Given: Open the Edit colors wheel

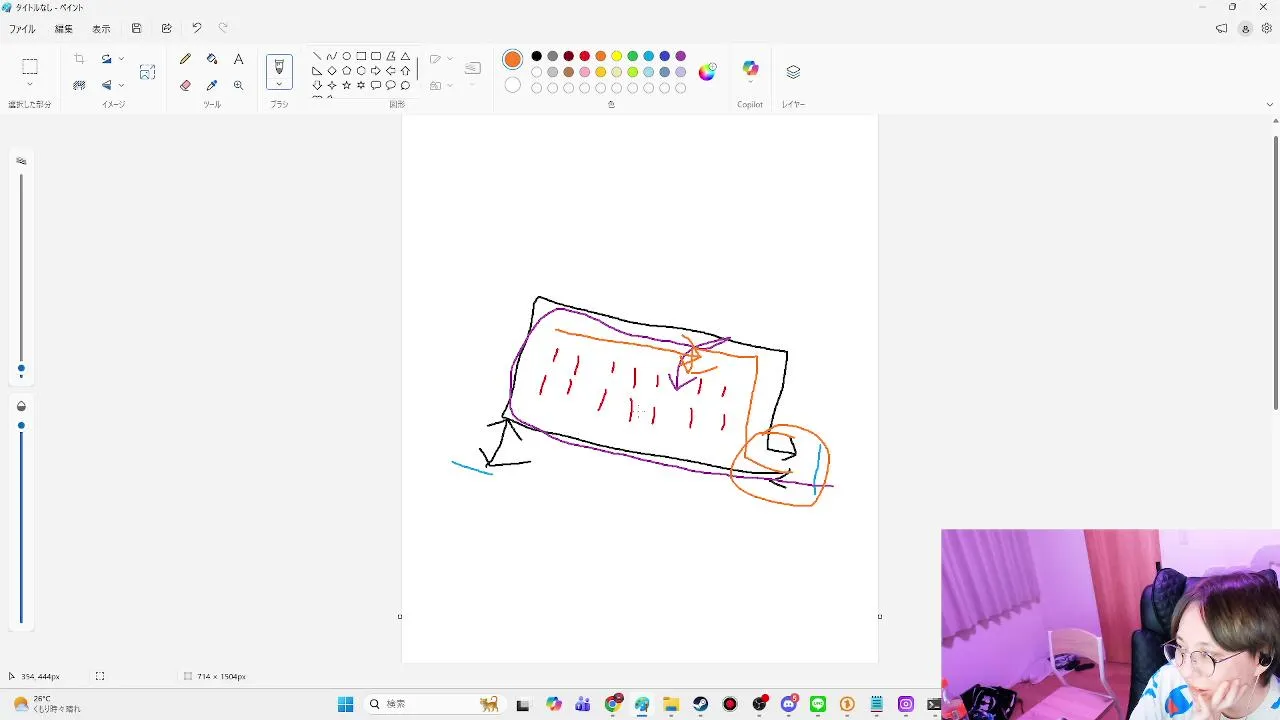Looking at the screenshot, I should [707, 71].
